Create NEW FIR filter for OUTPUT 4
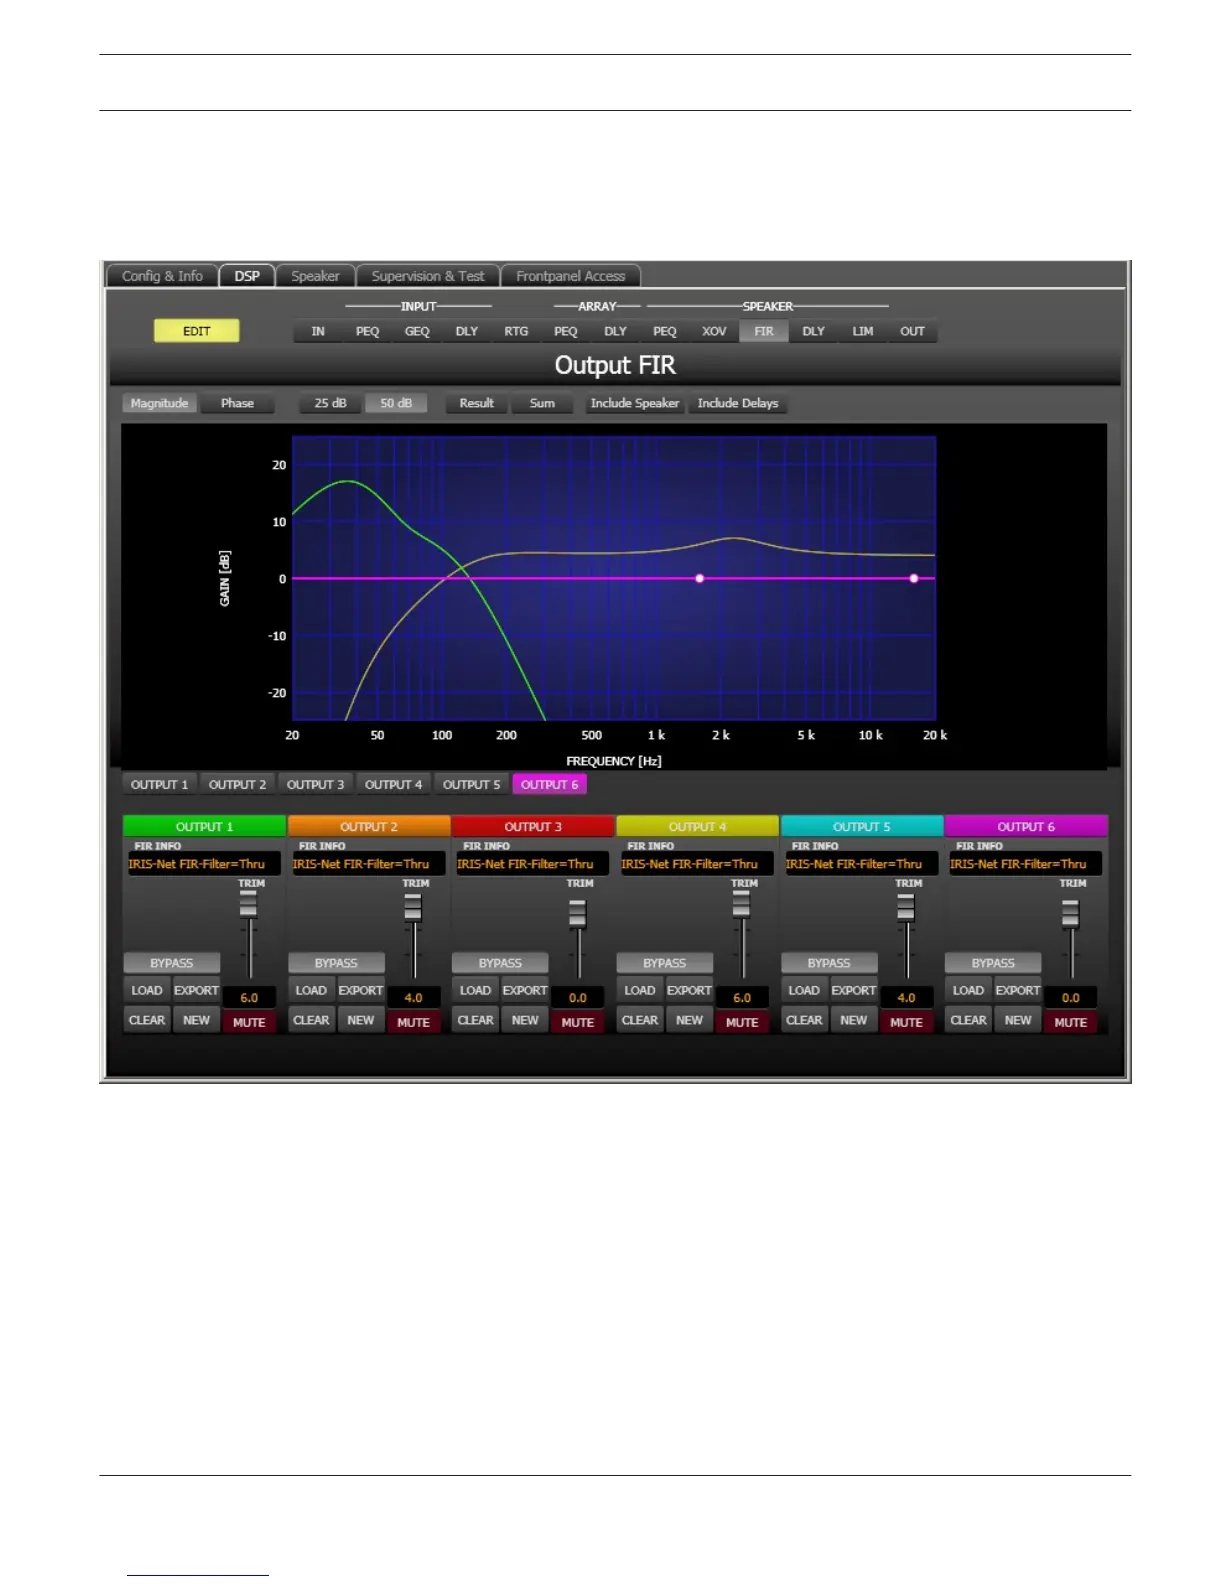1224x1584 pixels. 690,1020
